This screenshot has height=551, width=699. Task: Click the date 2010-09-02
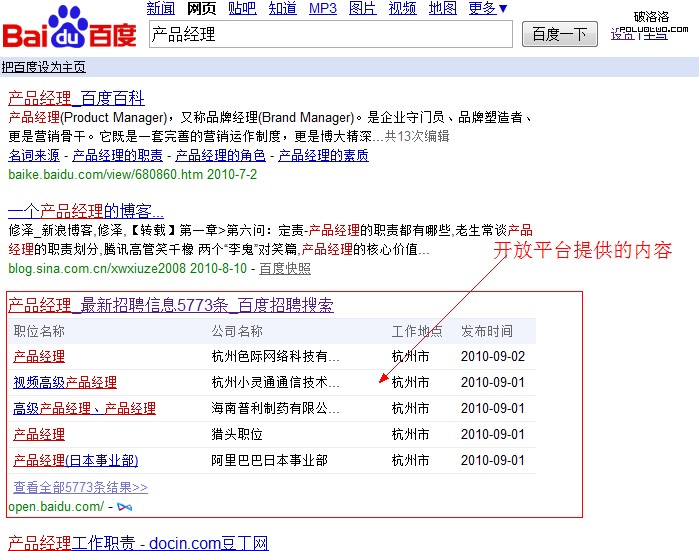click(493, 356)
